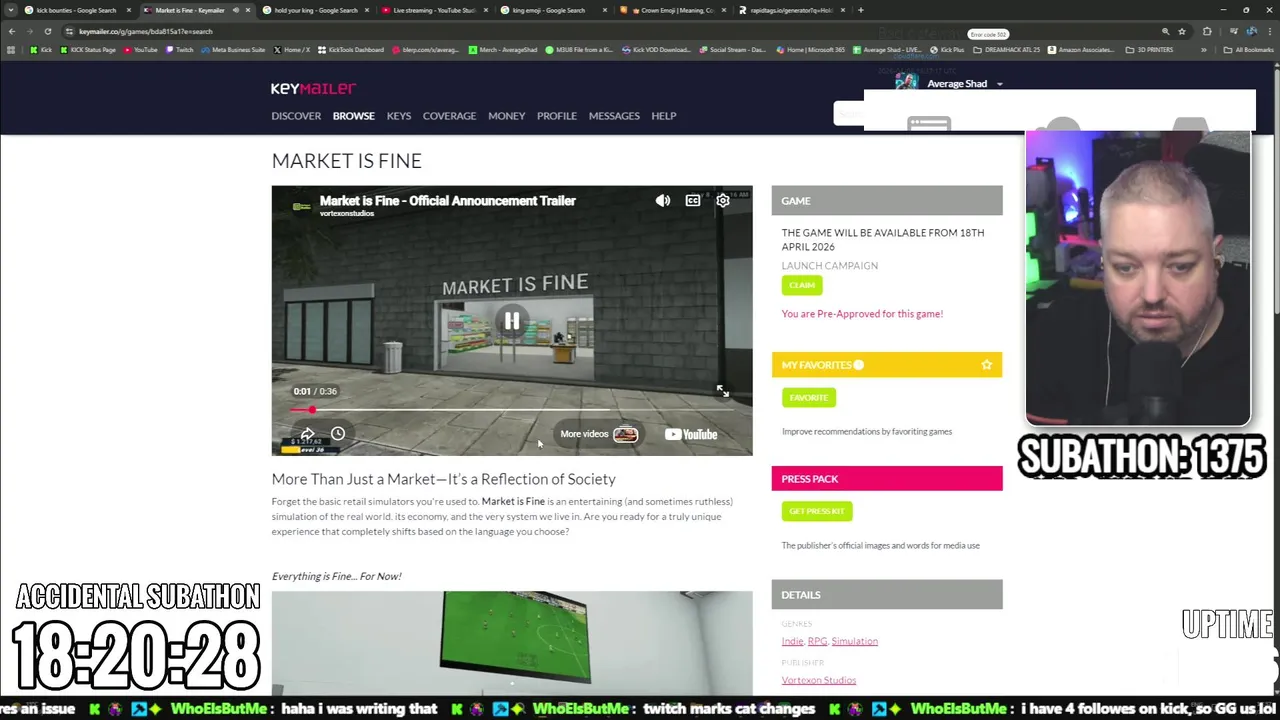Open the Meta Business Suite bookmark
Image resolution: width=1280 pixels, height=720 pixels.
click(233, 50)
